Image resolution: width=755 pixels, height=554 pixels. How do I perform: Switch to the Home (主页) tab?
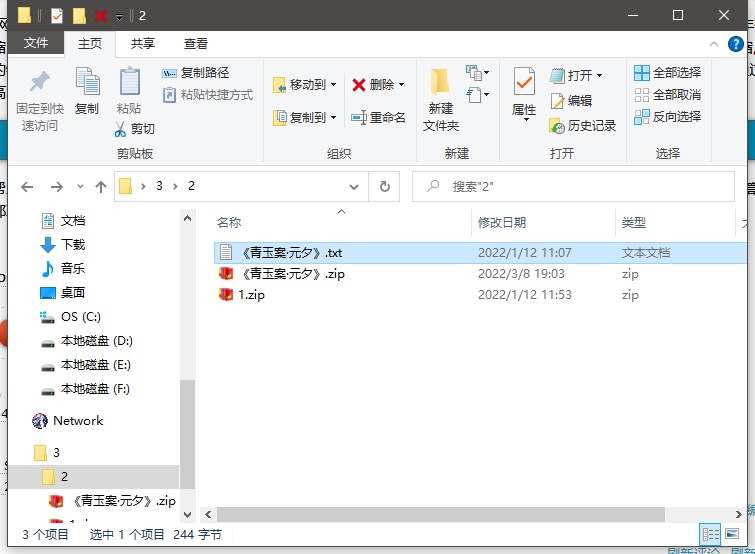pos(90,44)
